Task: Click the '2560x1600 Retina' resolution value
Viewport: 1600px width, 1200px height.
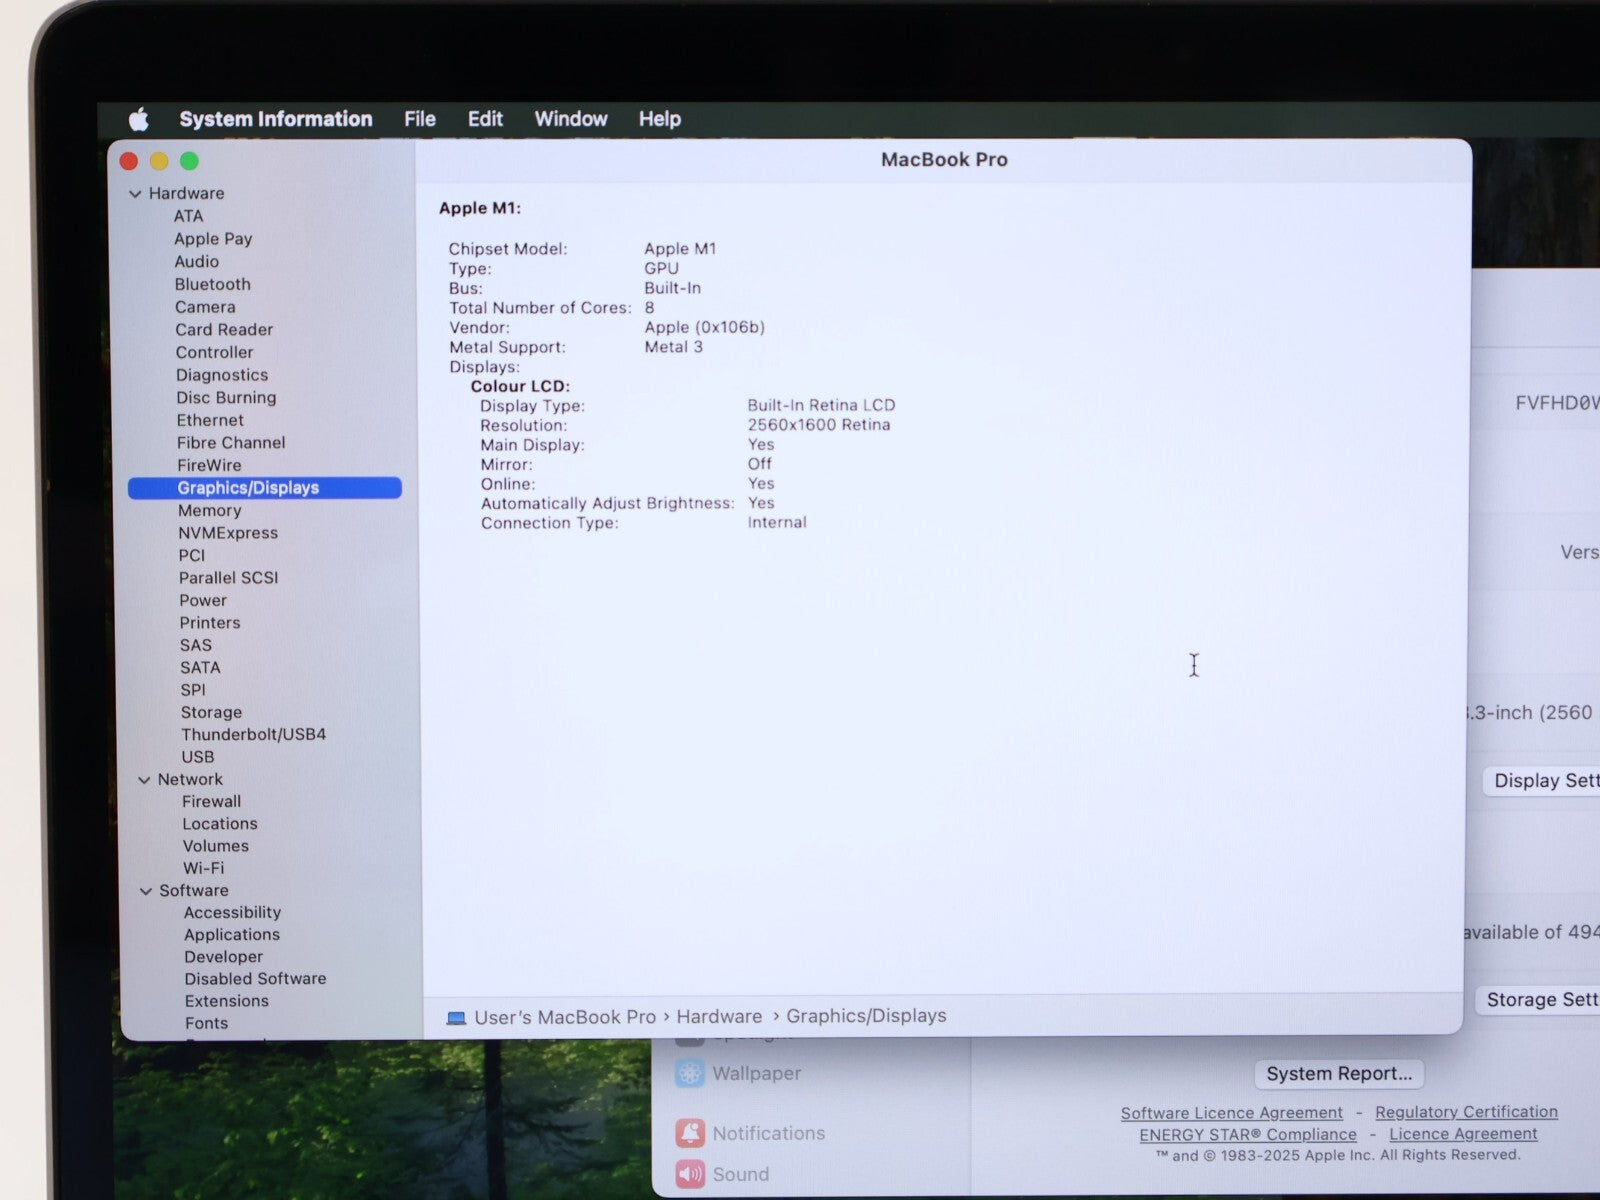Action: [819, 425]
